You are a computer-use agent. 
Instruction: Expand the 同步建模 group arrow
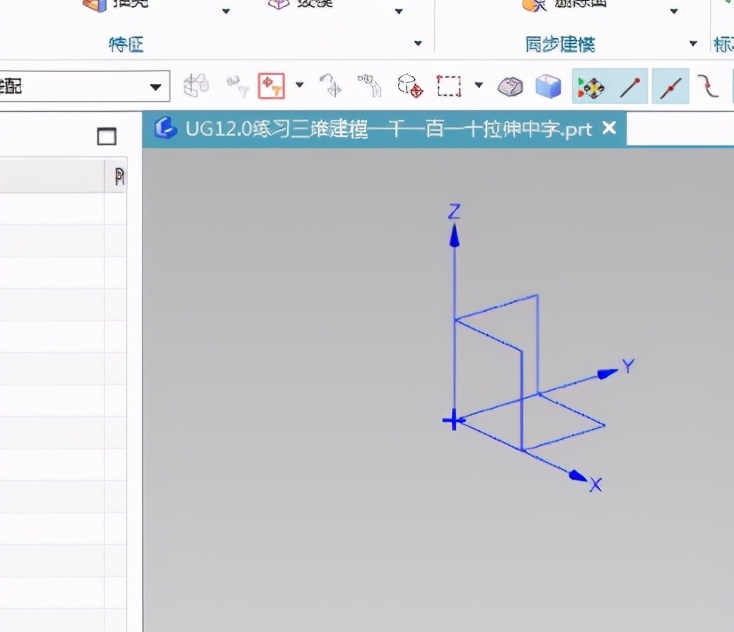(693, 44)
